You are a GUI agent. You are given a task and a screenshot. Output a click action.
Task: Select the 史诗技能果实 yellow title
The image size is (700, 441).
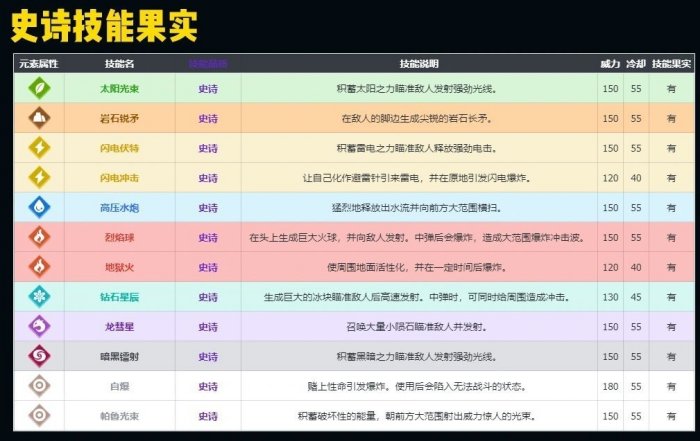104,25
